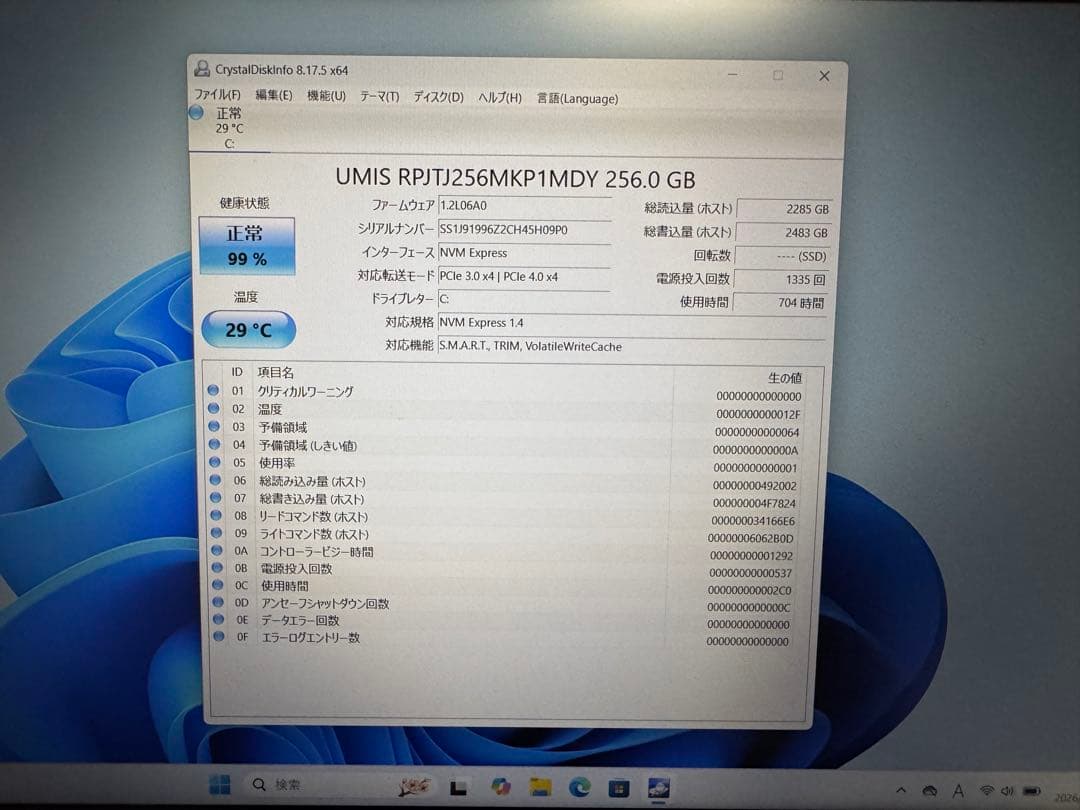Viewport: 1080px width, 810px height.
Task: Click the OneDrive cloud tray icon
Action: pos(930,791)
